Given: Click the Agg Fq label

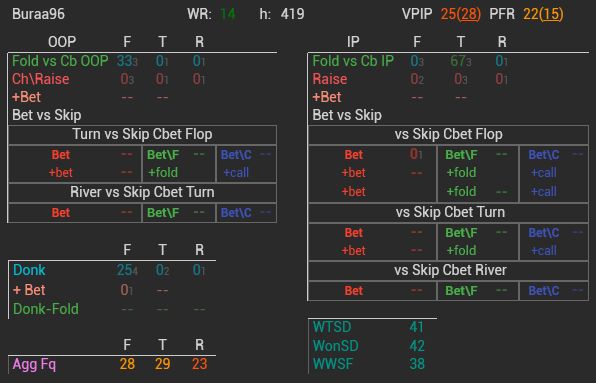Looking at the screenshot, I should [x=34, y=364].
